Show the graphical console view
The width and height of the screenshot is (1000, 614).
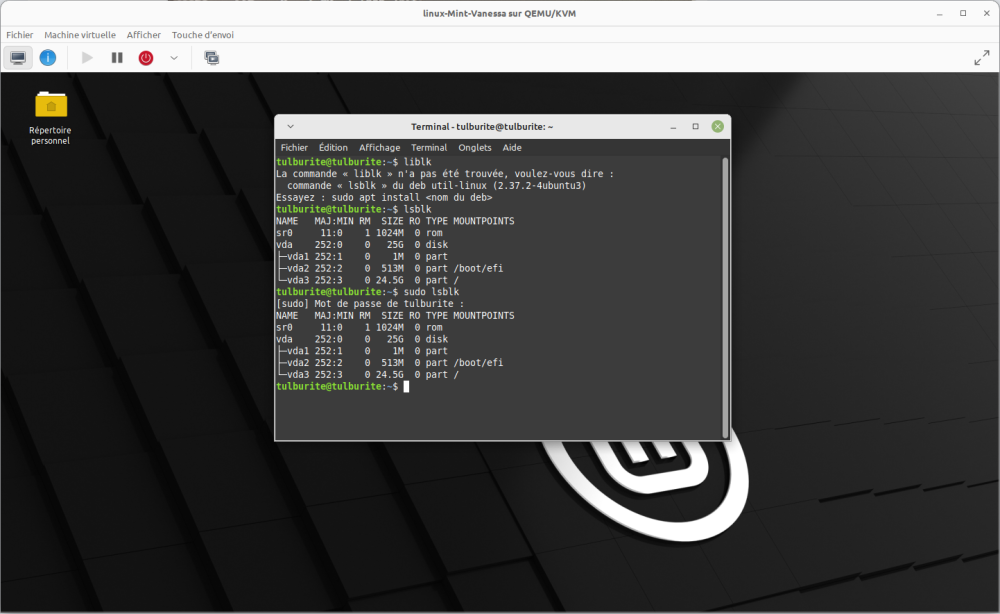18,58
